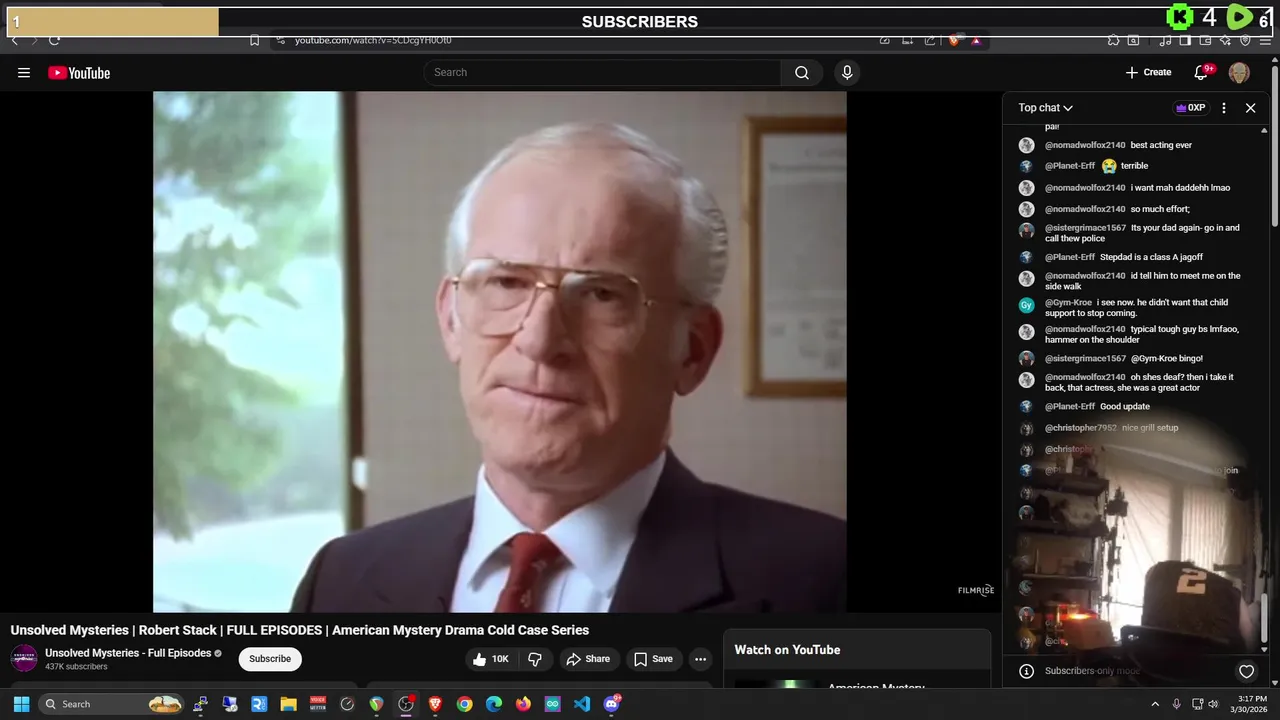Viewport: 1280px width, 720px height.
Task: Click @Planet-Erff on the 'terrible' message
Action: (1070, 166)
